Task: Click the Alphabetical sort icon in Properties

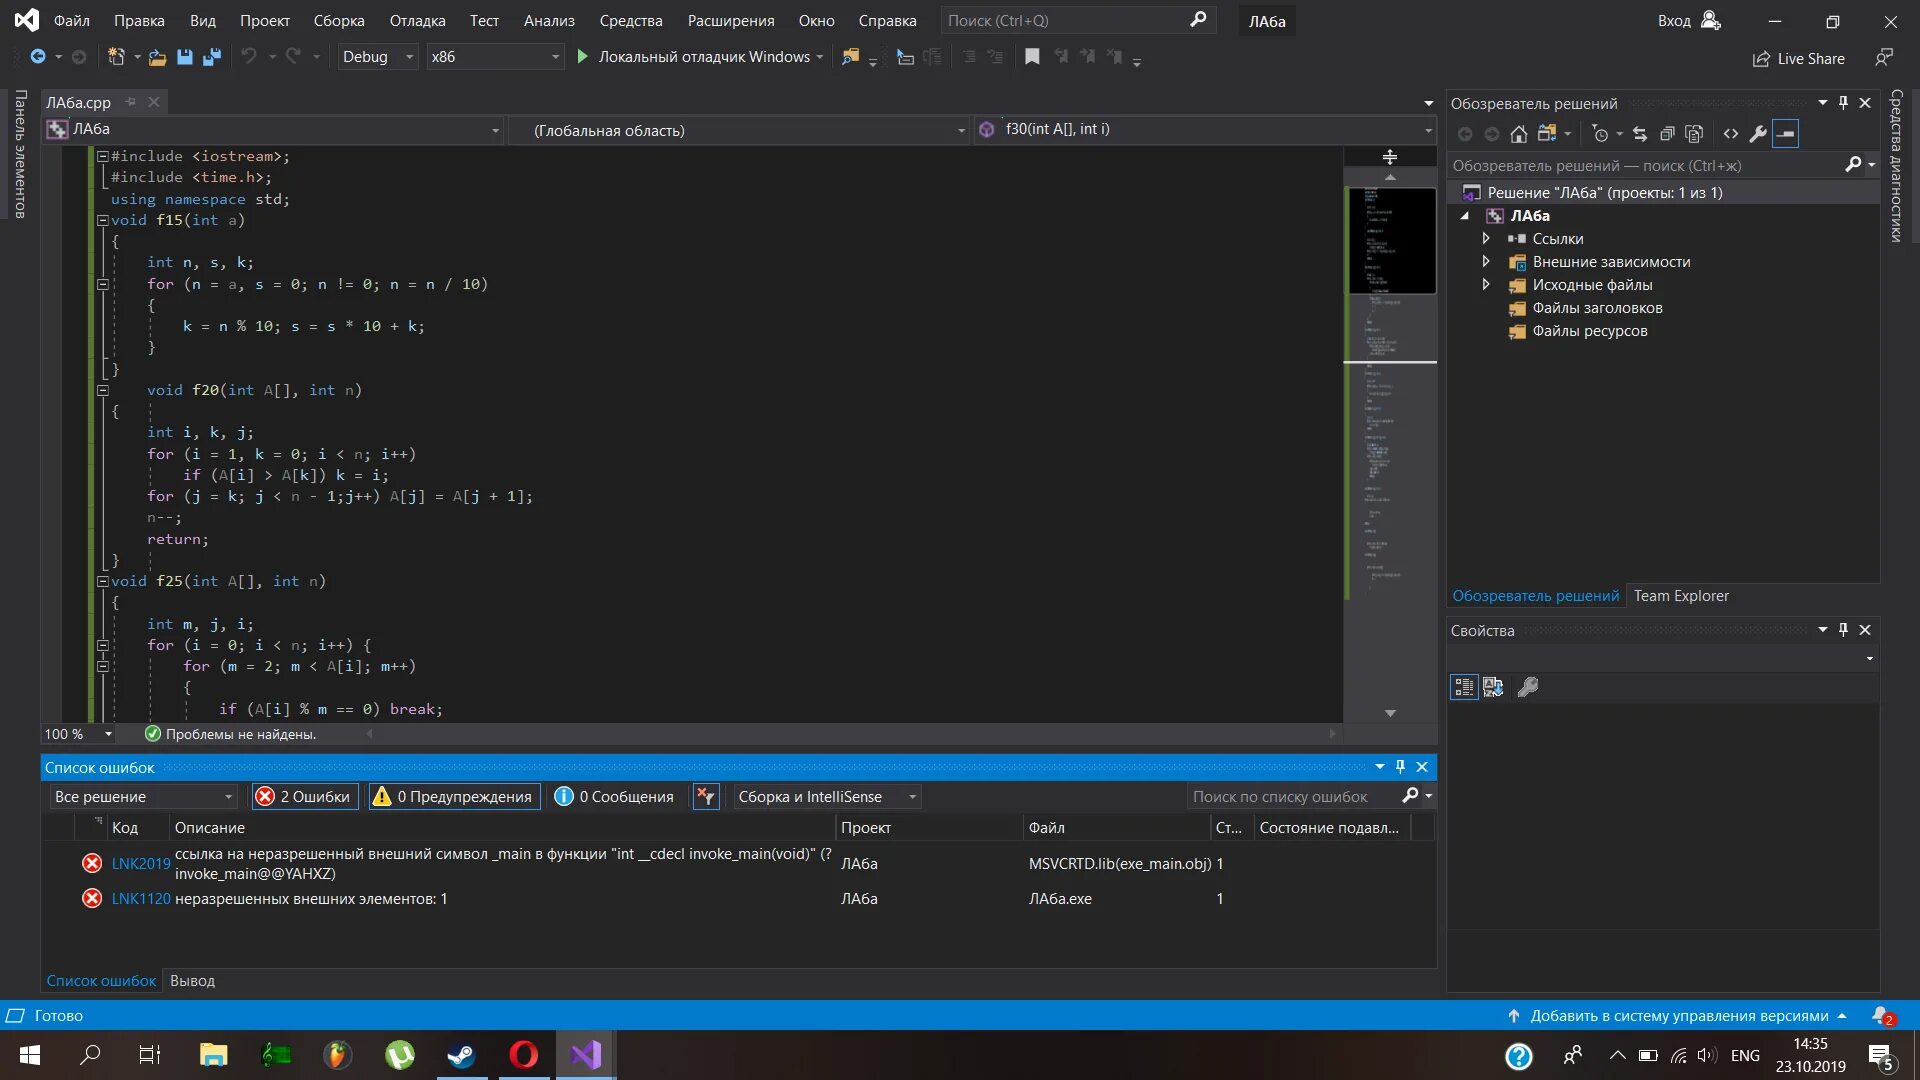Action: (1493, 687)
